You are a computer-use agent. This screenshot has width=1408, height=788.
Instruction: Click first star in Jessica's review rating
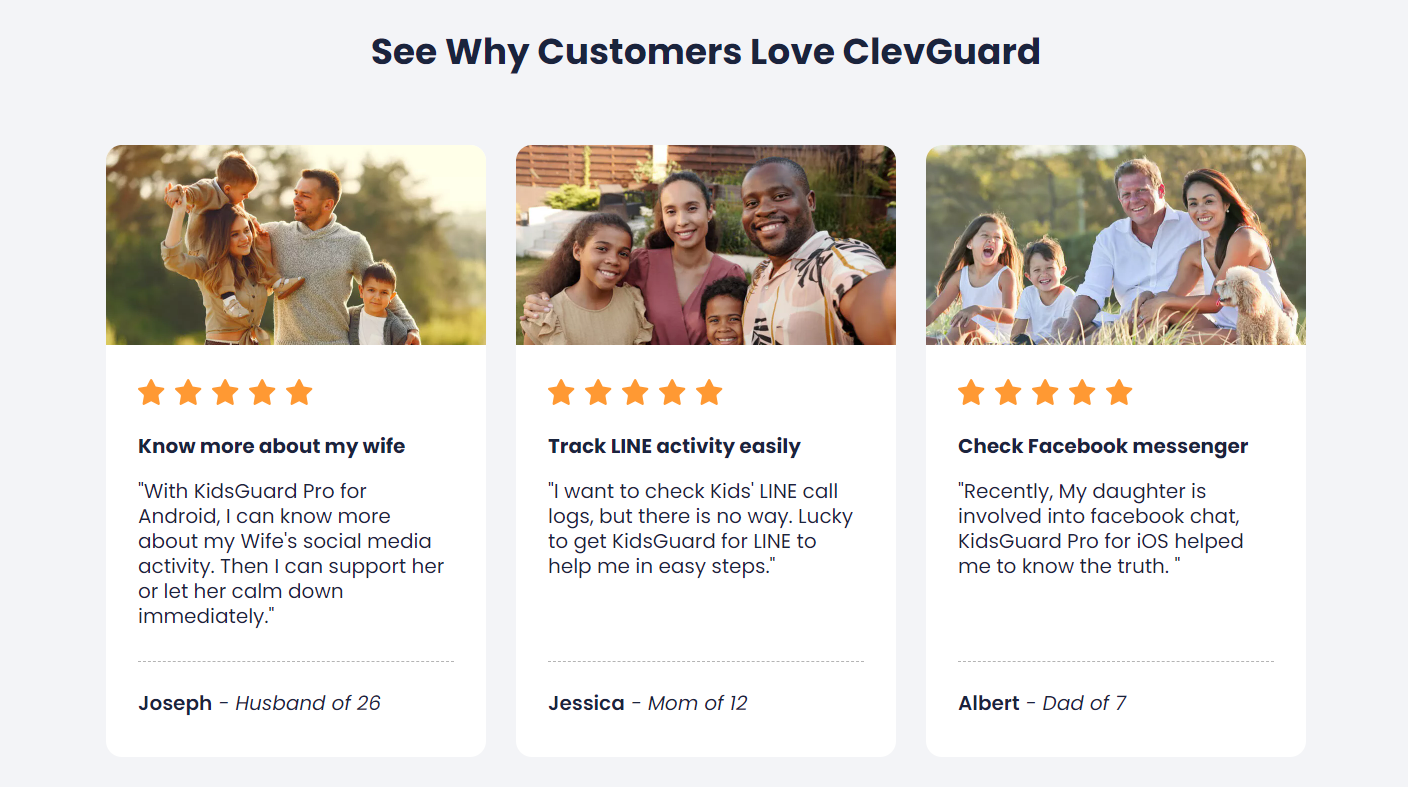tap(561, 393)
